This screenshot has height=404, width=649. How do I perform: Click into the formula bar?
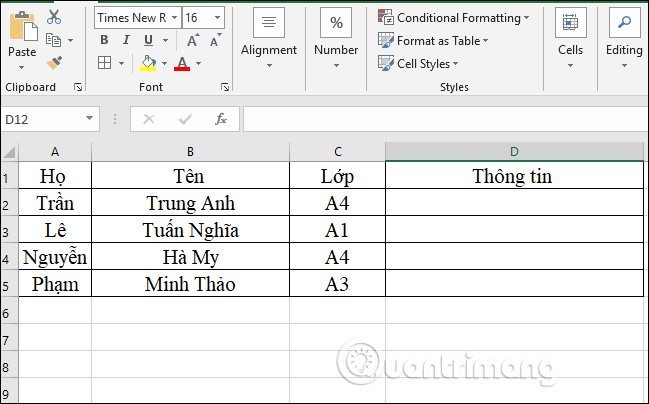[x=446, y=119]
